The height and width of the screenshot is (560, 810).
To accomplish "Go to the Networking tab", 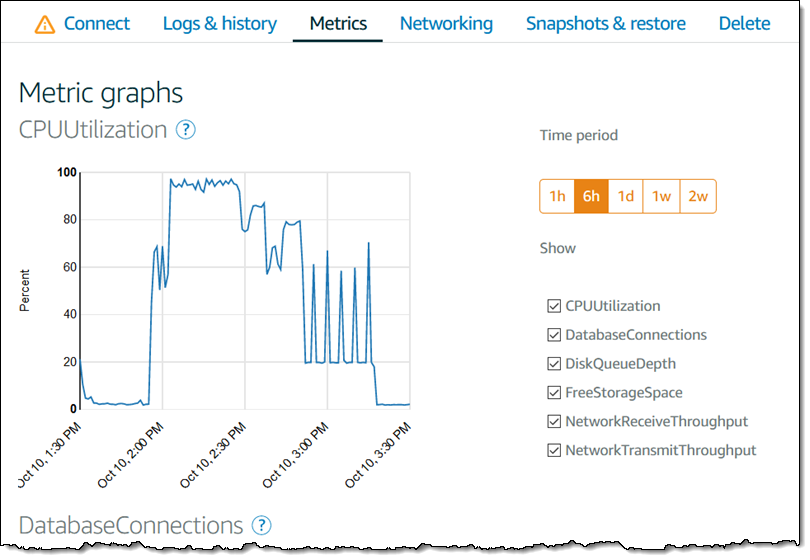I will pyautogui.click(x=446, y=23).
